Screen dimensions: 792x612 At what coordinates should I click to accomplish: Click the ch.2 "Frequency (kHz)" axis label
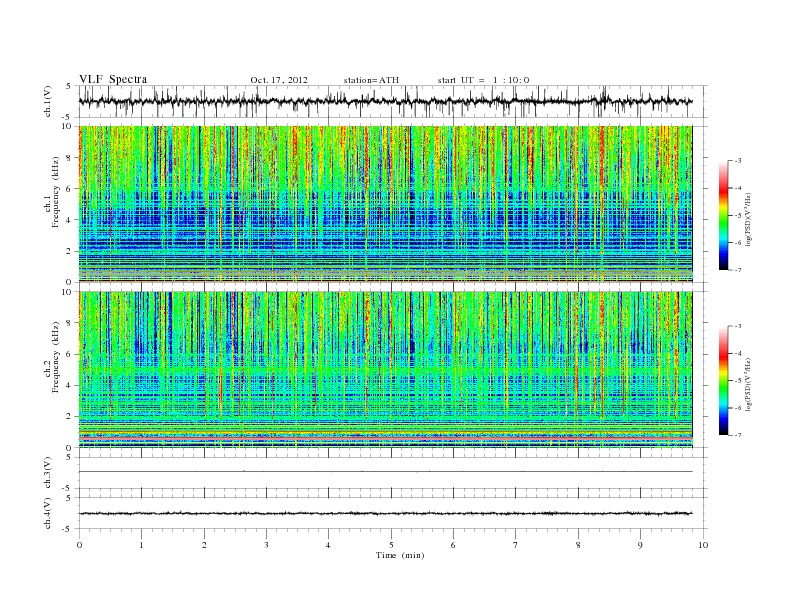coord(56,357)
